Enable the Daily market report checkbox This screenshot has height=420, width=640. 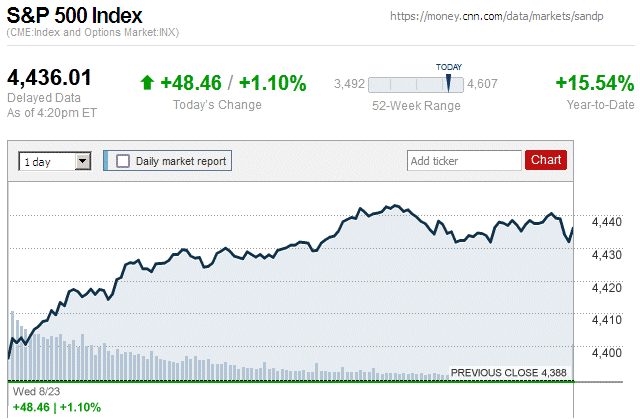click(x=123, y=160)
